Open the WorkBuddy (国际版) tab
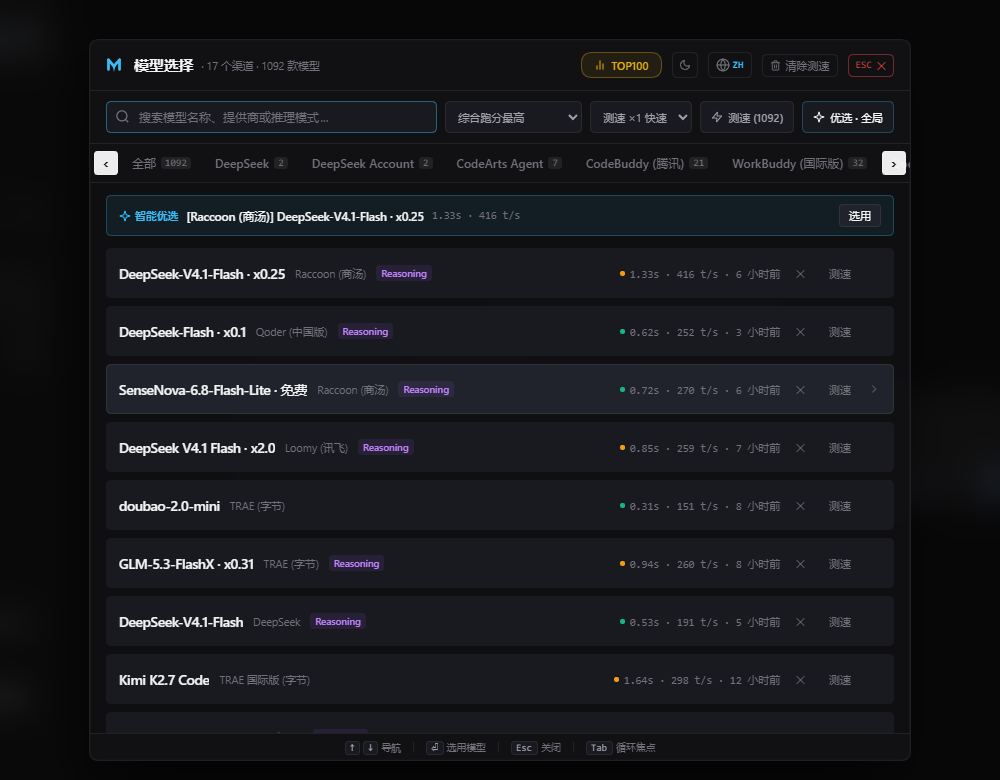Image resolution: width=1000 pixels, height=780 pixels. (799, 164)
